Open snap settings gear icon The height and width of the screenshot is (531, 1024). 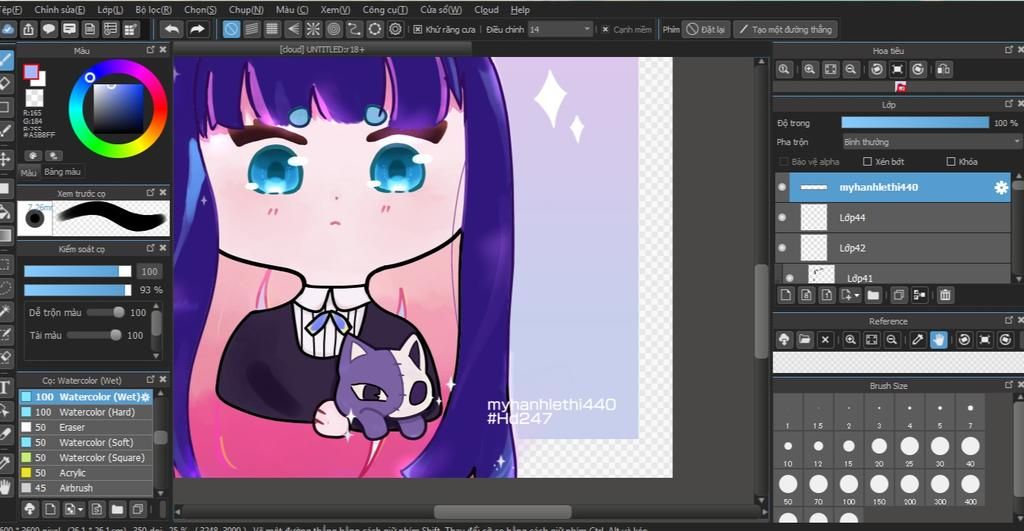tap(395, 29)
